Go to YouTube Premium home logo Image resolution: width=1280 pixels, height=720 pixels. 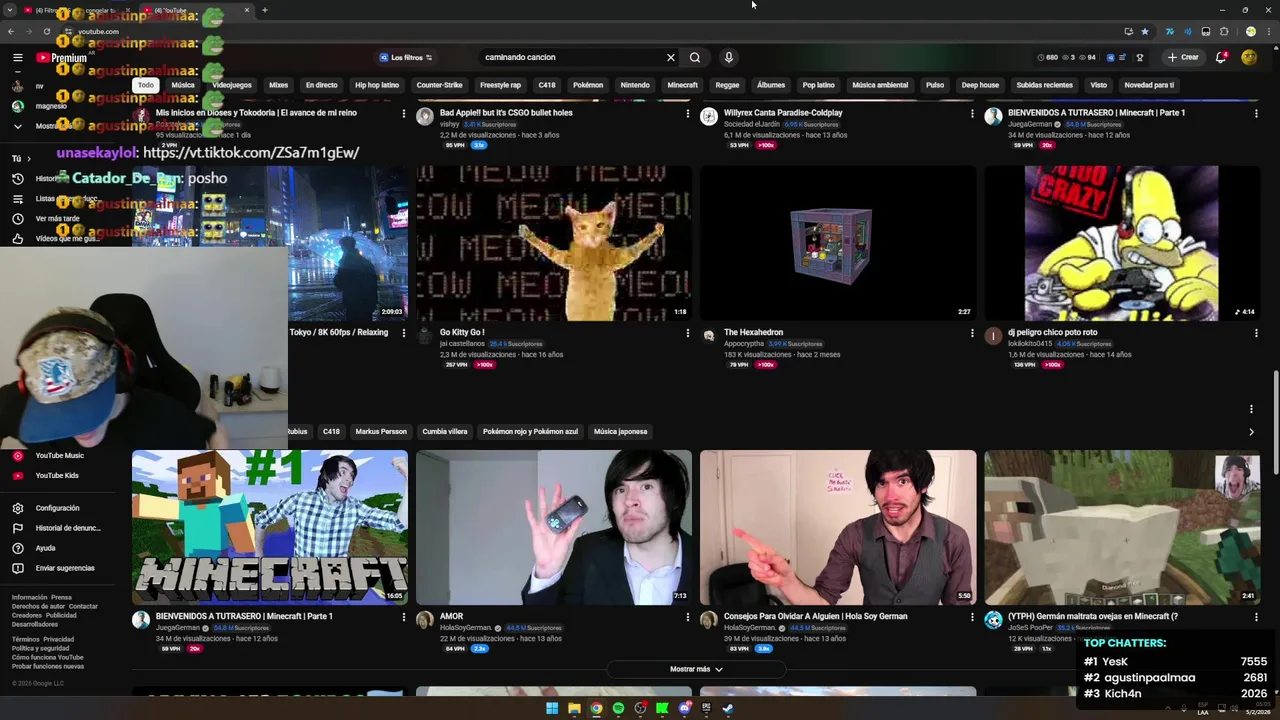(x=62, y=58)
